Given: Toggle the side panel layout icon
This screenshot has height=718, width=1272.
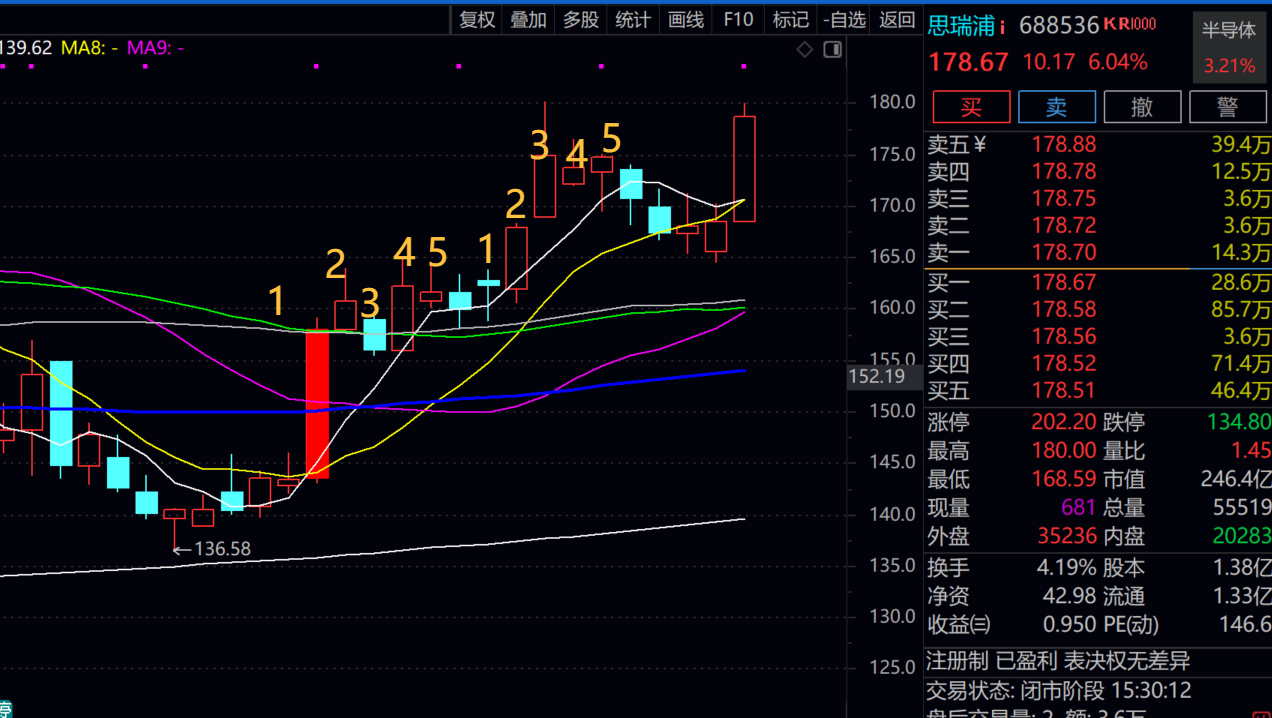Looking at the screenshot, I should [832, 50].
